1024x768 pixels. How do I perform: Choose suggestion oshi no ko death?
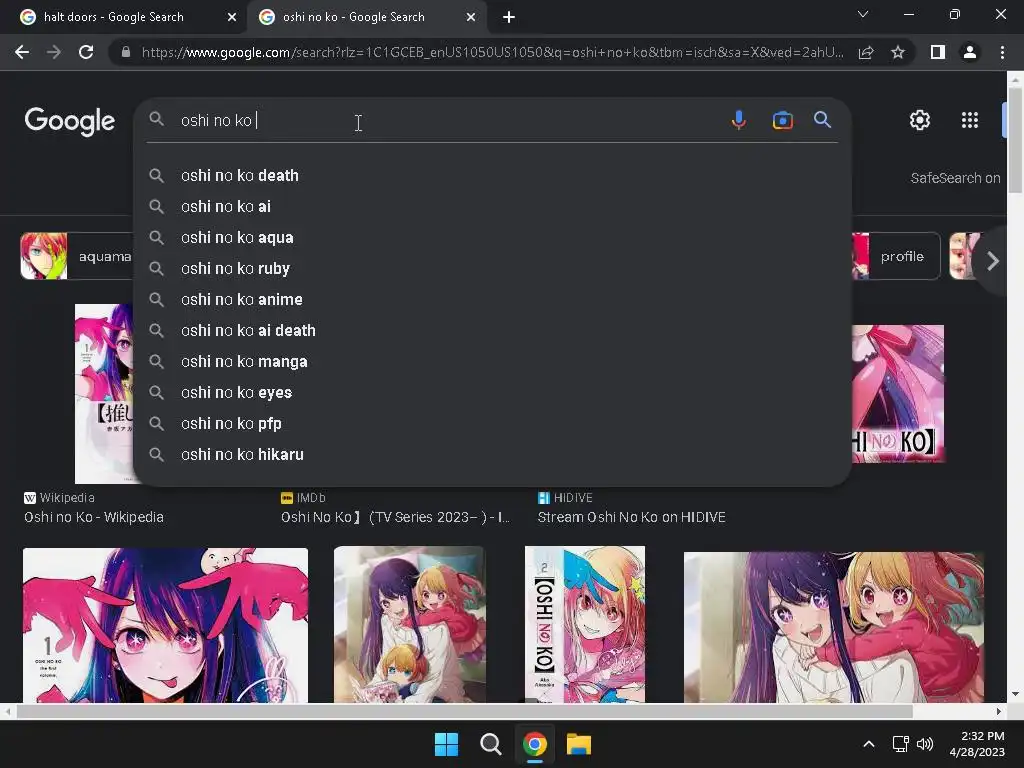click(492, 176)
